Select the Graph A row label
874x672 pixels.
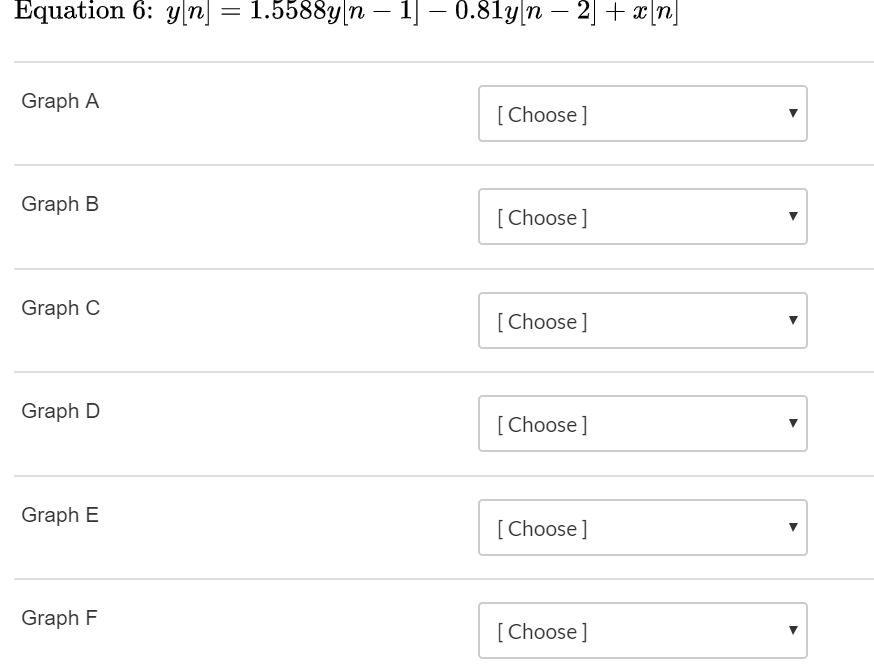click(60, 100)
